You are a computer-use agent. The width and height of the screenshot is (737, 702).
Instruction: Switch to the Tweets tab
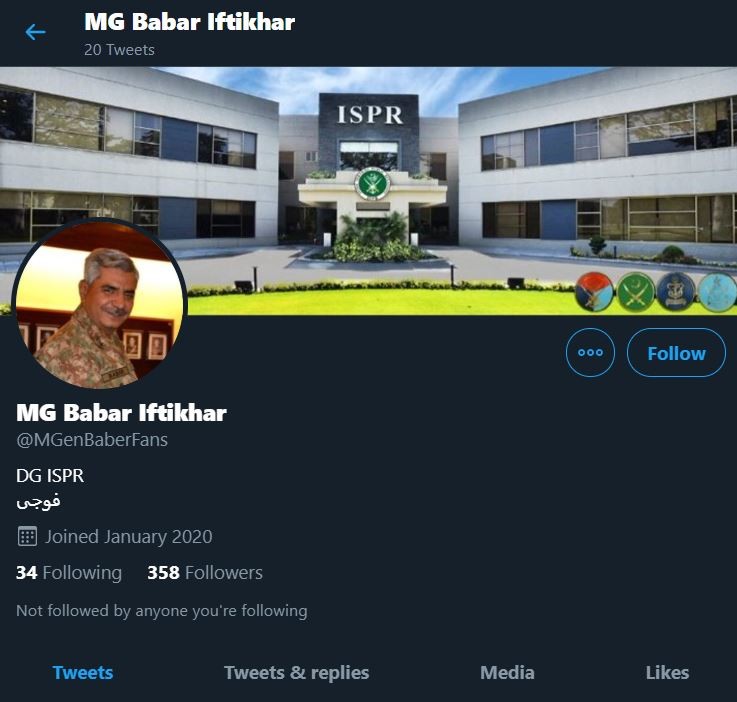[83, 672]
